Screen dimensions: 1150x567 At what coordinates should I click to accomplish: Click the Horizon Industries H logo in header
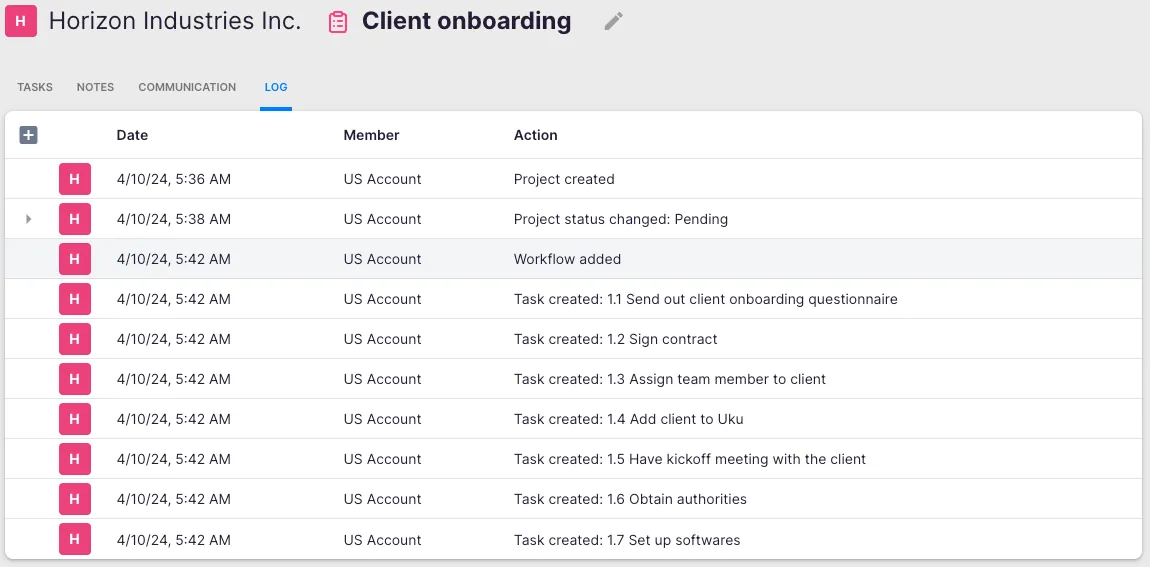(21, 21)
